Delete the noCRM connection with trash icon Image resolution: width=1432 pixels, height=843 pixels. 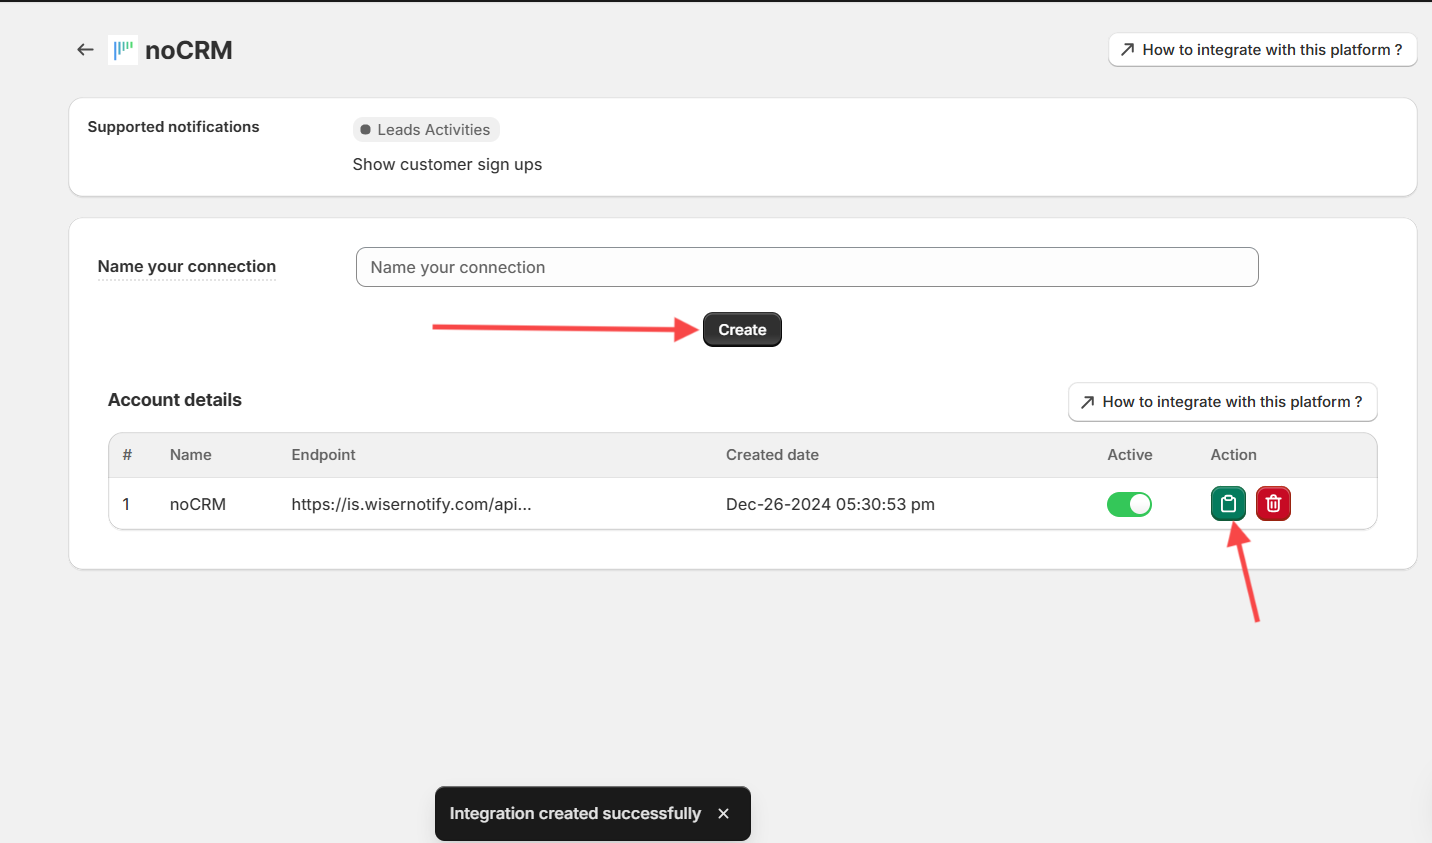[1273, 504]
